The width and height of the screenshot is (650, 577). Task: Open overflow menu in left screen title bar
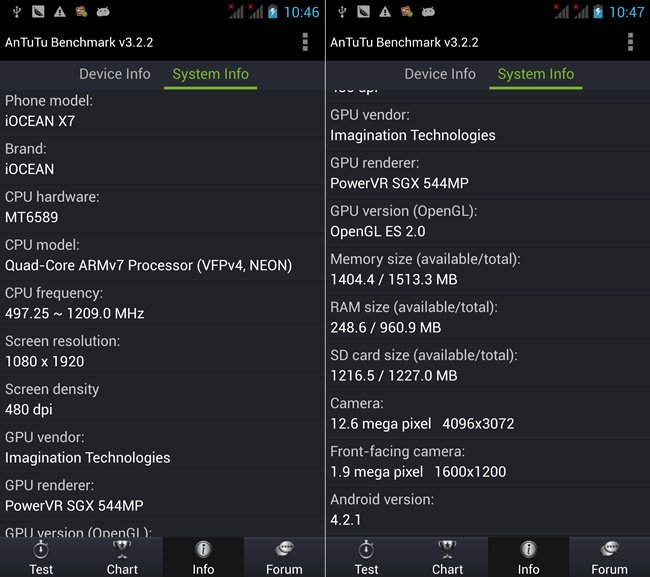(305, 42)
